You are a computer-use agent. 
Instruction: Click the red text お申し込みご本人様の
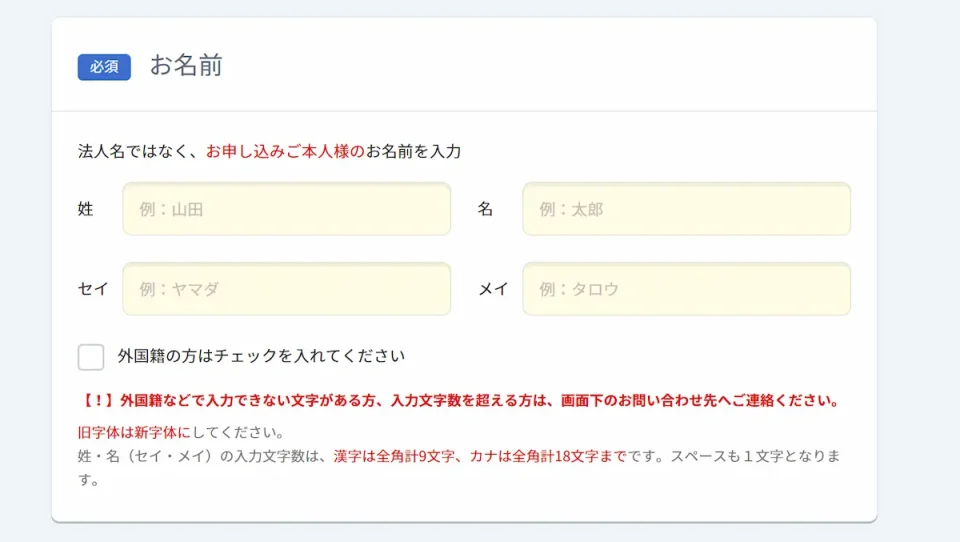(x=285, y=152)
